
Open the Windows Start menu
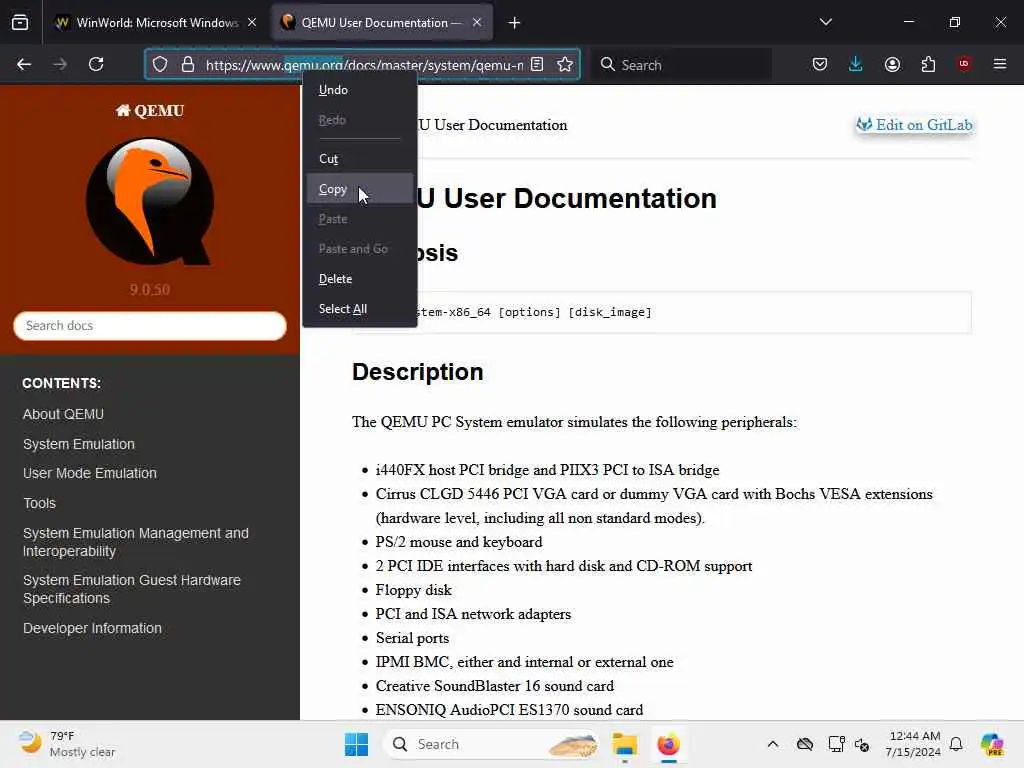[357, 744]
